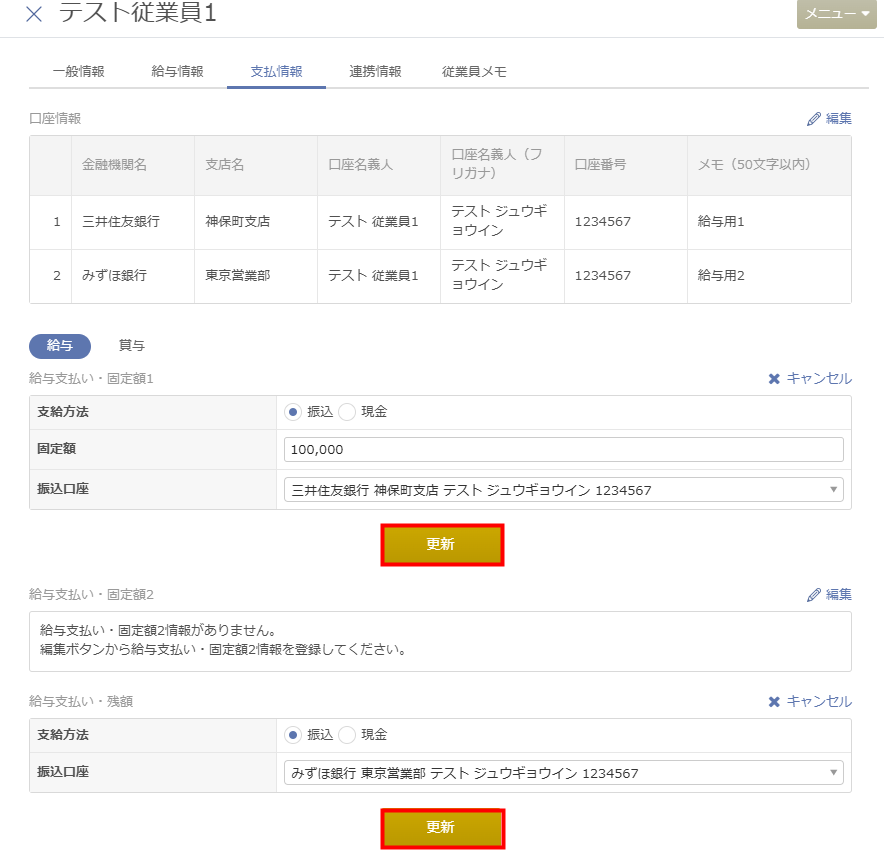Click 更新 button under 残額 section

point(441,828)
